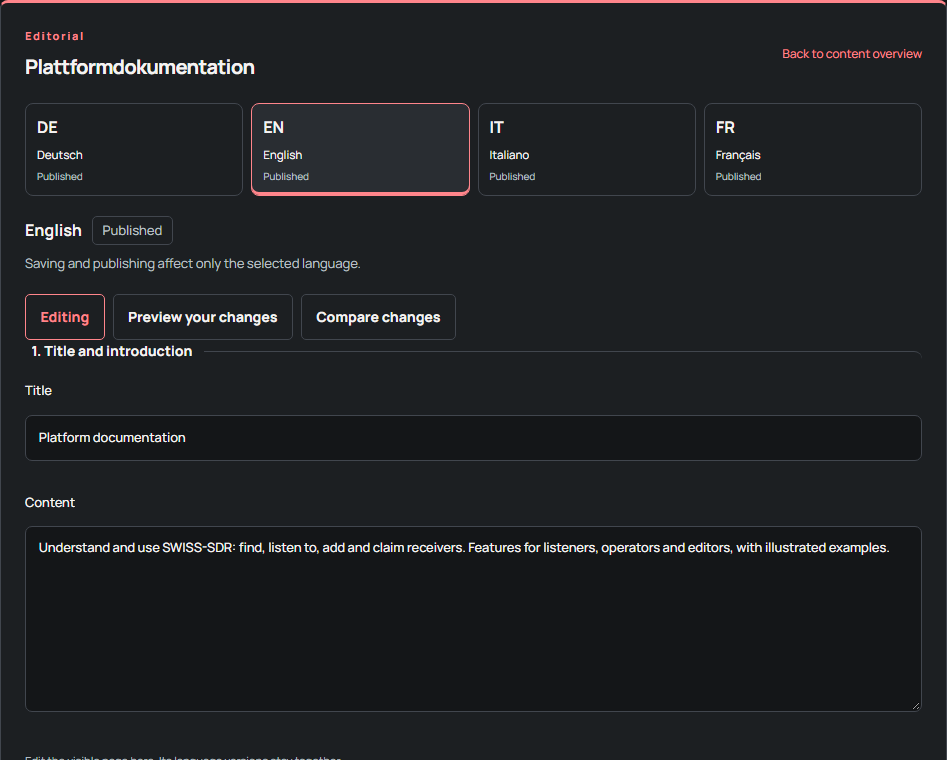Open Preview your changes
Viewport: 947px width, 760px height.
tap(202, 317)
